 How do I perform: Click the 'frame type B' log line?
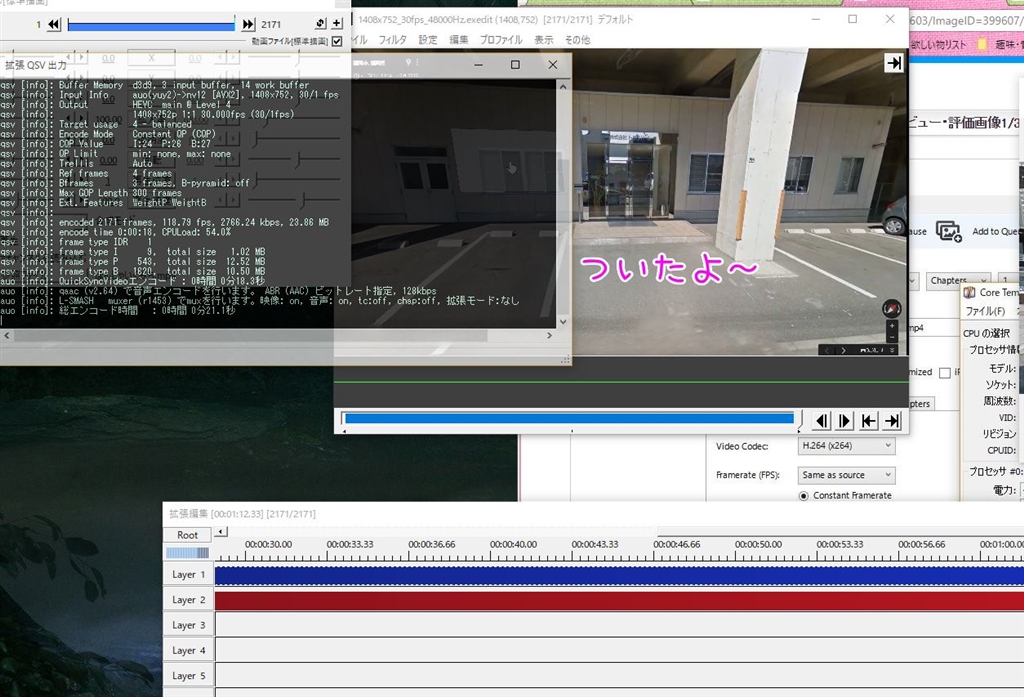(133, 271)
